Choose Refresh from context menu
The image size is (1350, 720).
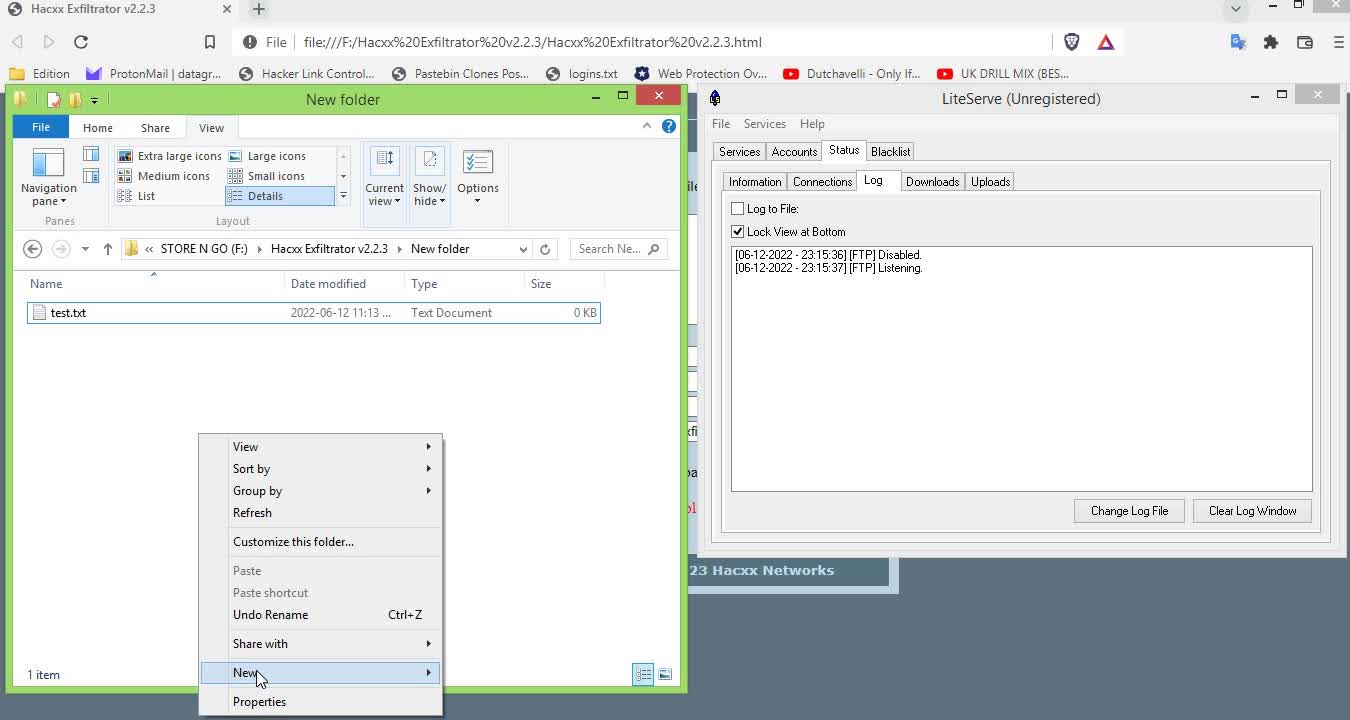click(321, 513)
